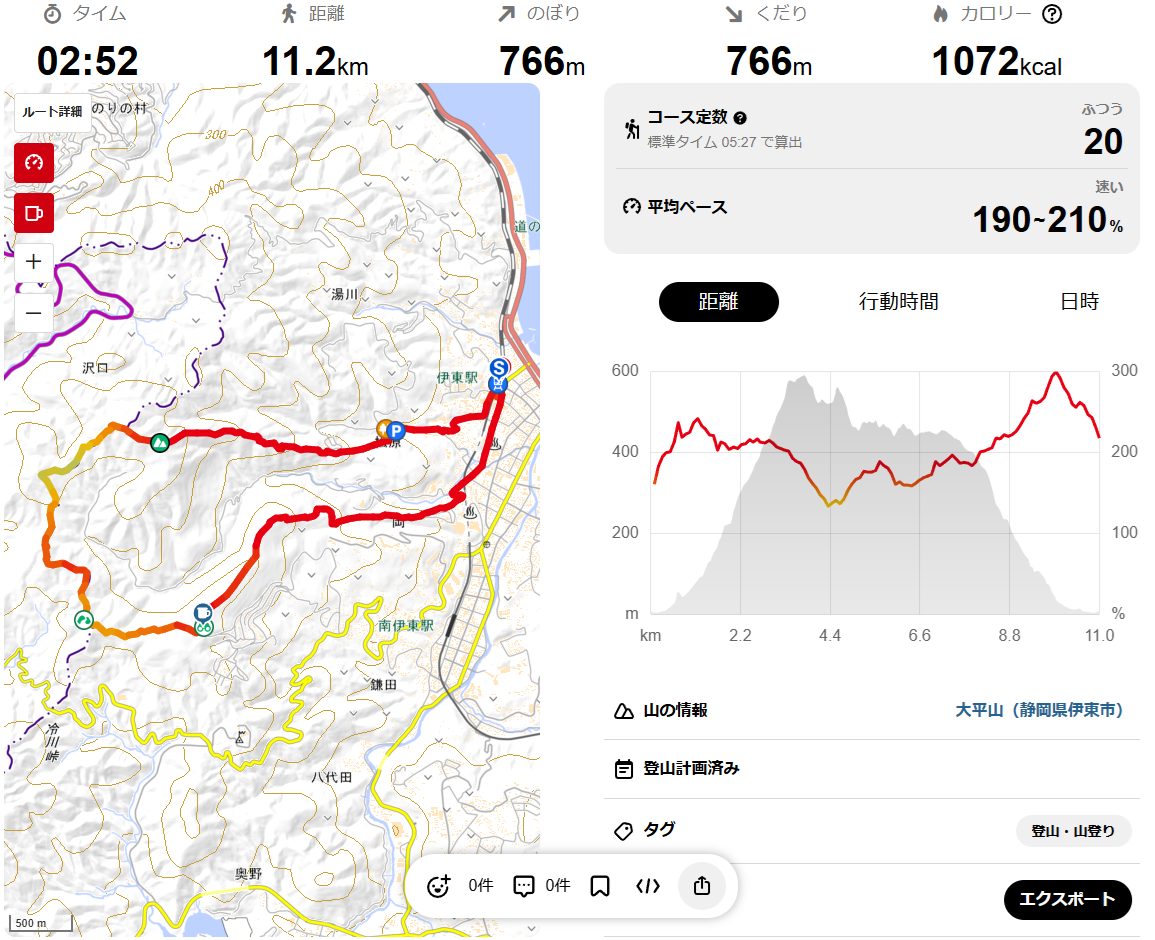Add an emoji reaction
Image resolution: width=1155 pixels, height=940 pixels.
(x=439, y=886)
